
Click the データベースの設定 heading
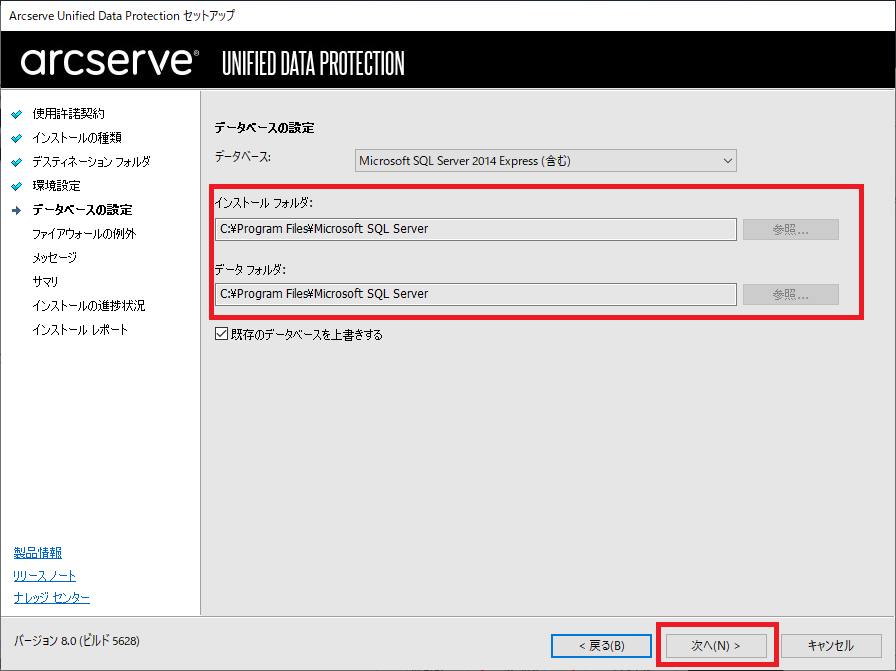coord(265,128)
